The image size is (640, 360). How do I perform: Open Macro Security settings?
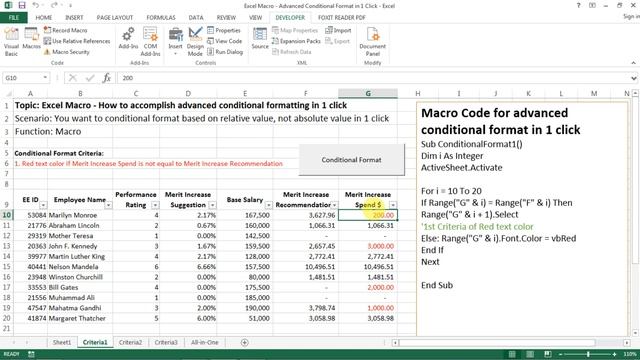click(67, 52)
